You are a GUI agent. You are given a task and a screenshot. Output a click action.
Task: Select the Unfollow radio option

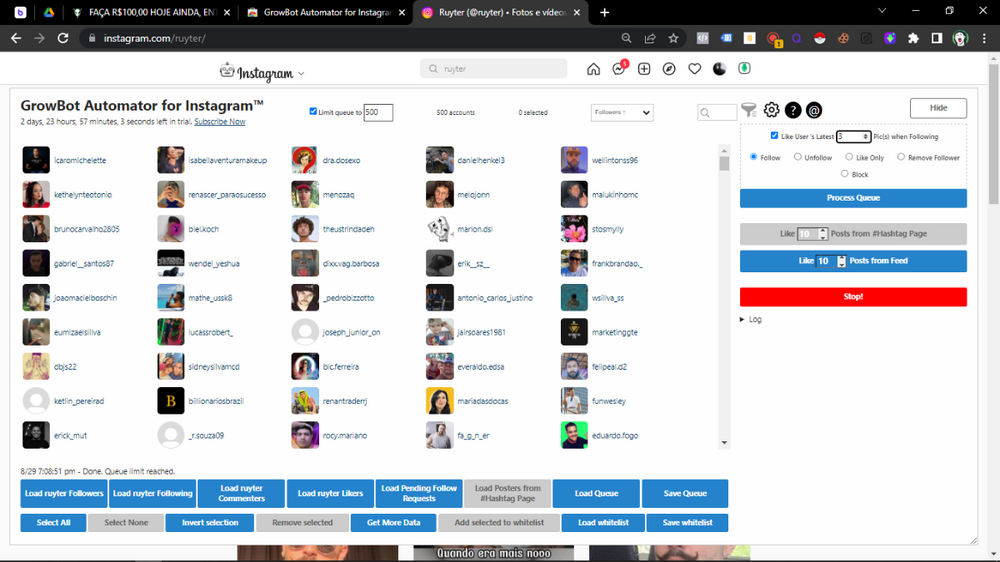point(797,156)
